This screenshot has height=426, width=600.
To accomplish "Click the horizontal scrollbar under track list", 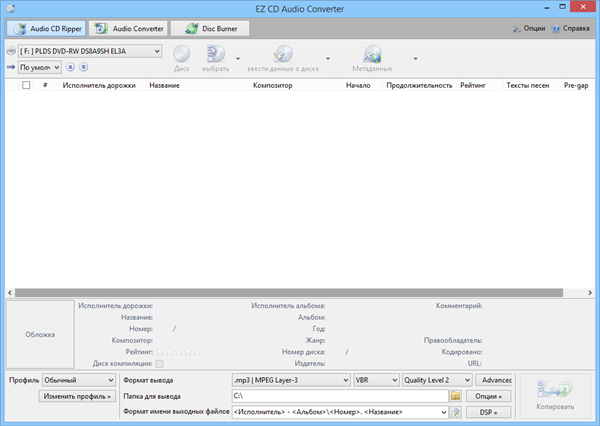I will point(300,292).
